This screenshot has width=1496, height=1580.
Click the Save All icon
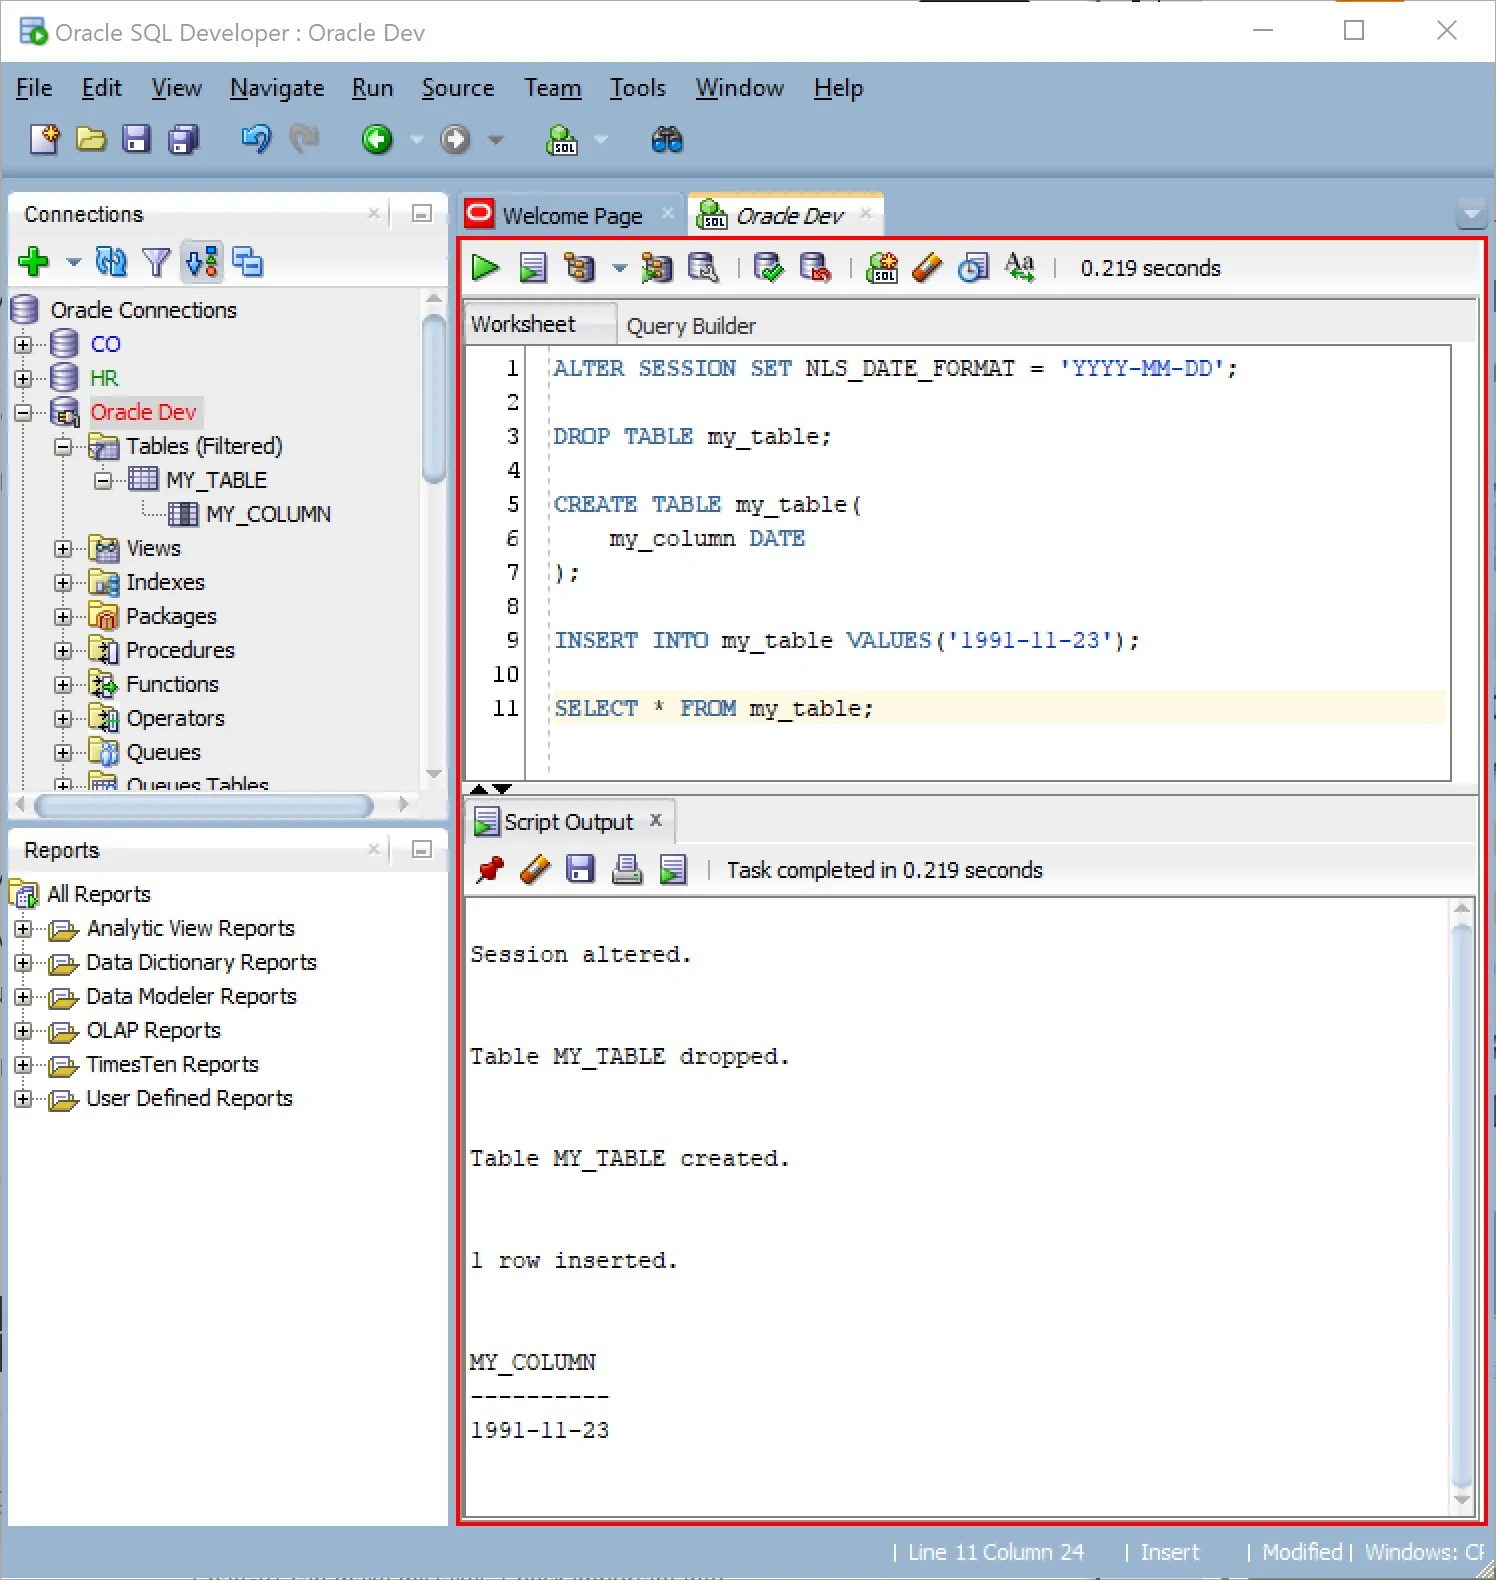[183, 139]
